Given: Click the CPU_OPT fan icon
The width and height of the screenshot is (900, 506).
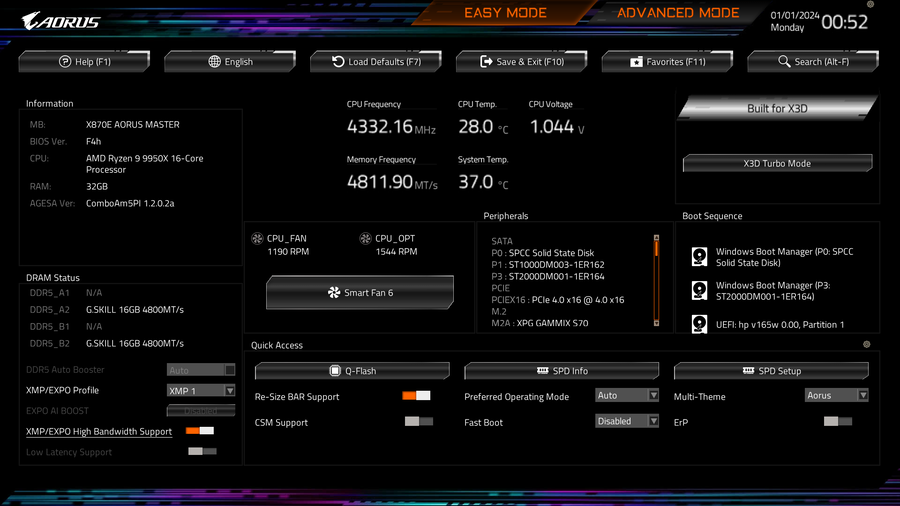Looking at the screenshot, I should (365, 238).
